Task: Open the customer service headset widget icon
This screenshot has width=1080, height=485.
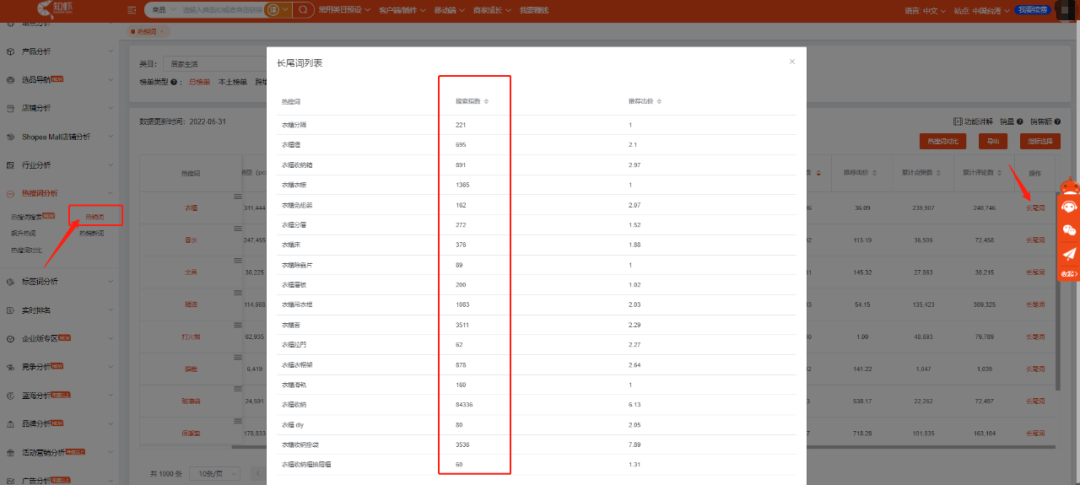Action: pos(1069,206)
